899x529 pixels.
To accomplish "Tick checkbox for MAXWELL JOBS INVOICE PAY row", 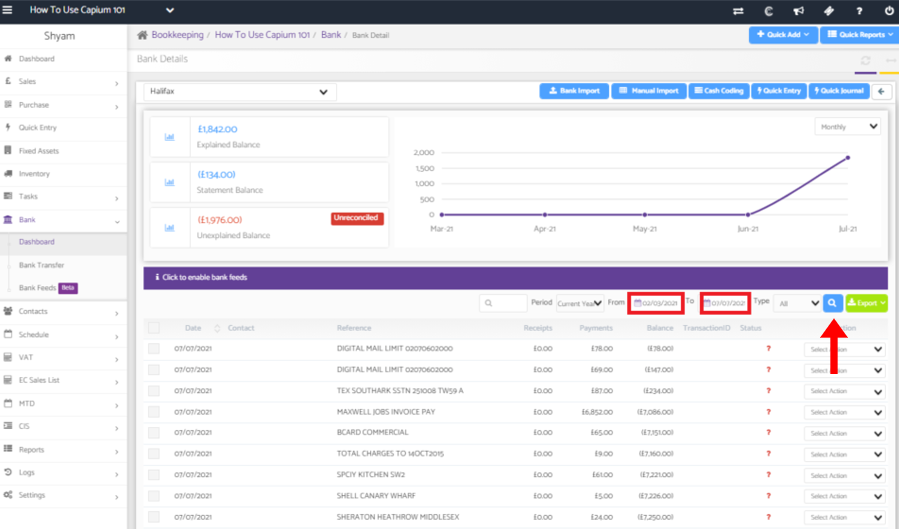I will coord(154,412).
